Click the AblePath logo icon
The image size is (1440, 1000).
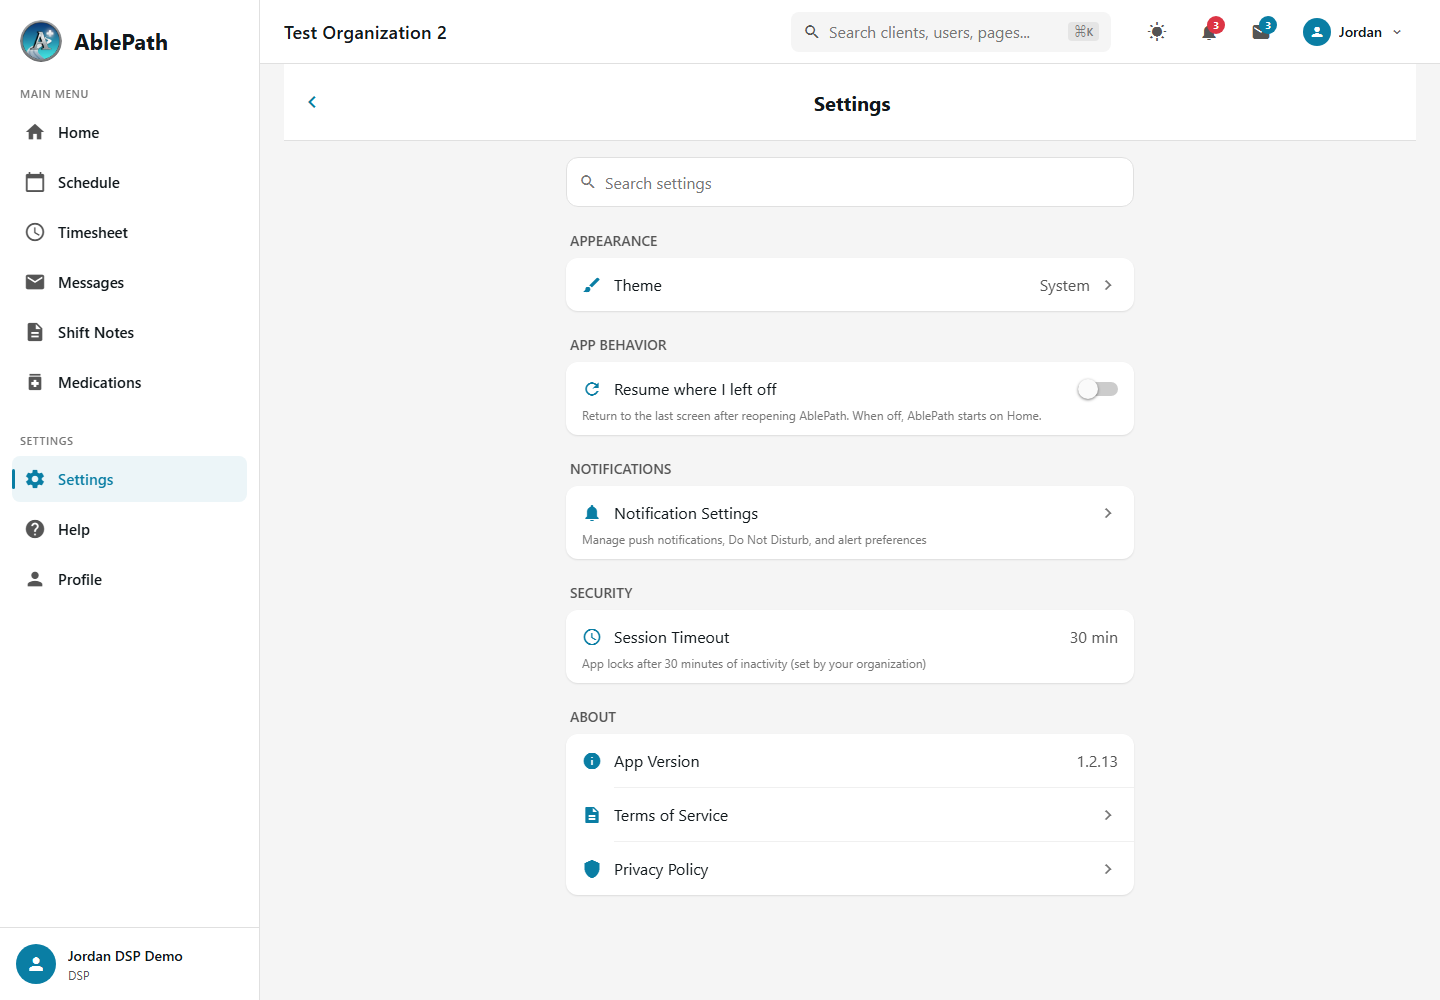click(41, 41)
